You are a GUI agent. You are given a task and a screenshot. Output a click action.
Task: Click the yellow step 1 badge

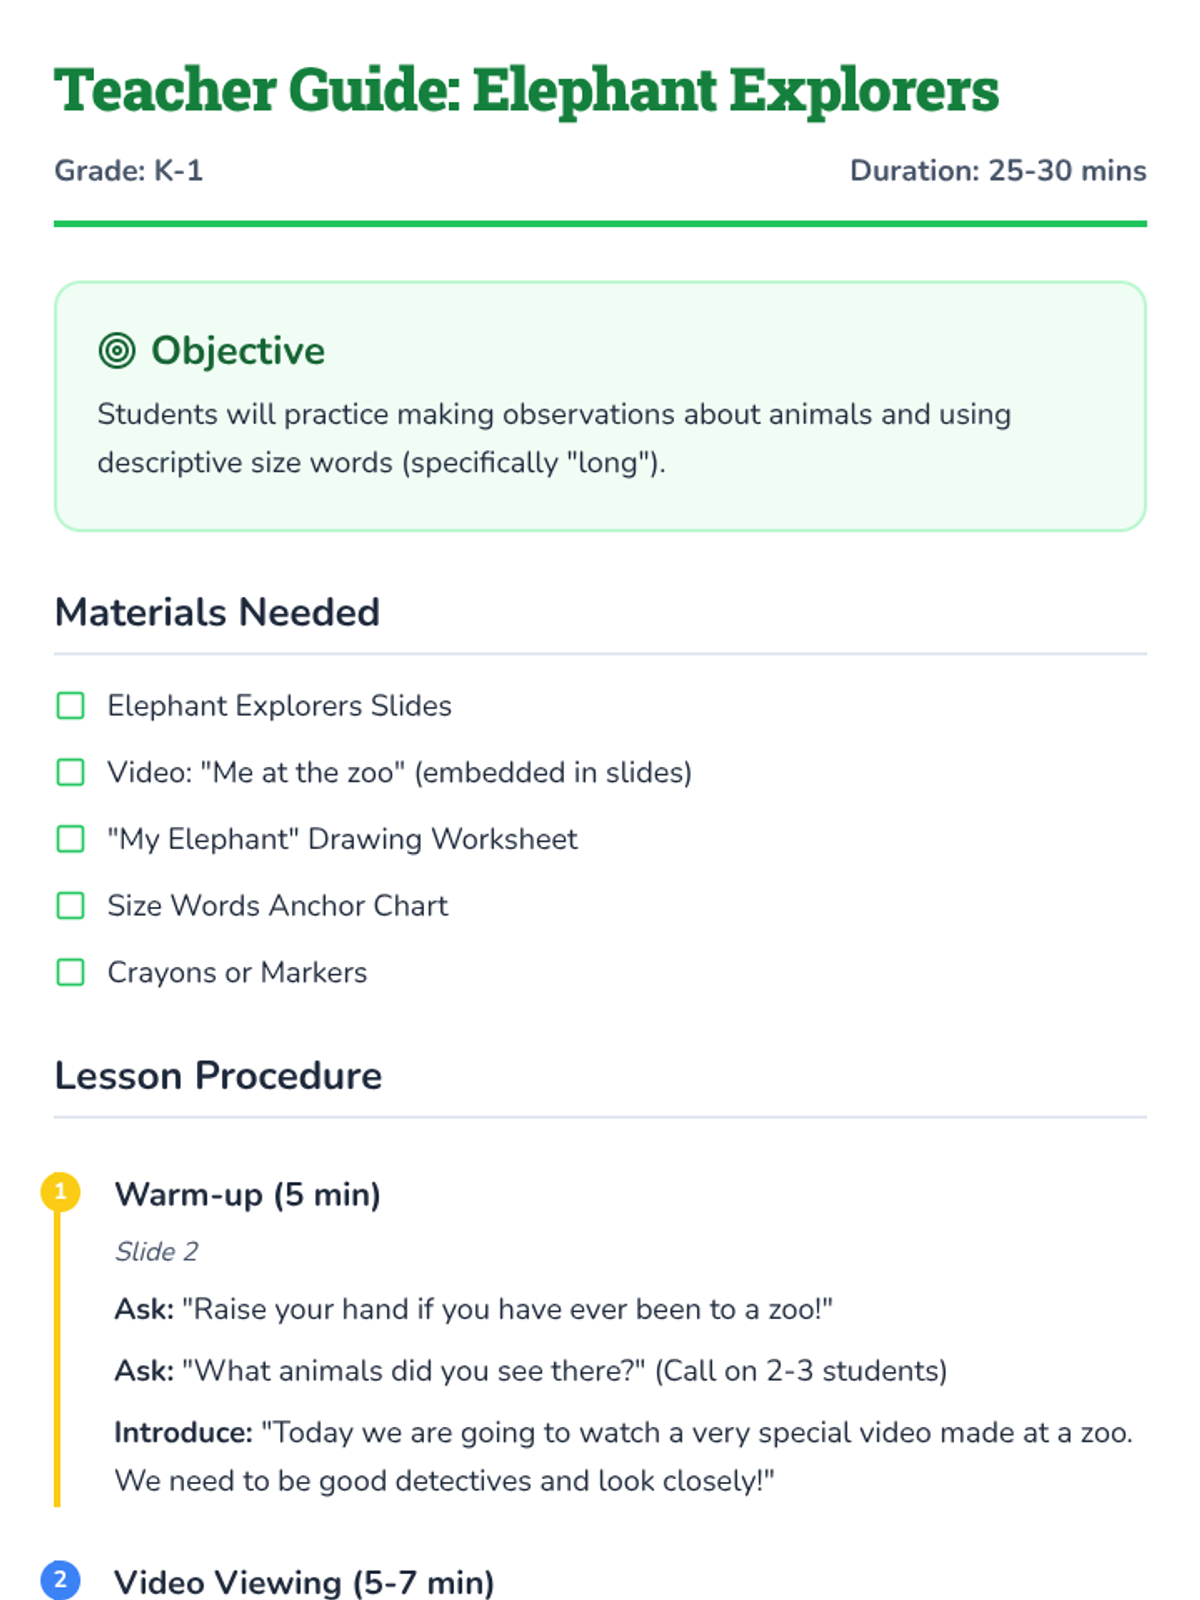pyautogui.click(x=60, y=1192)
